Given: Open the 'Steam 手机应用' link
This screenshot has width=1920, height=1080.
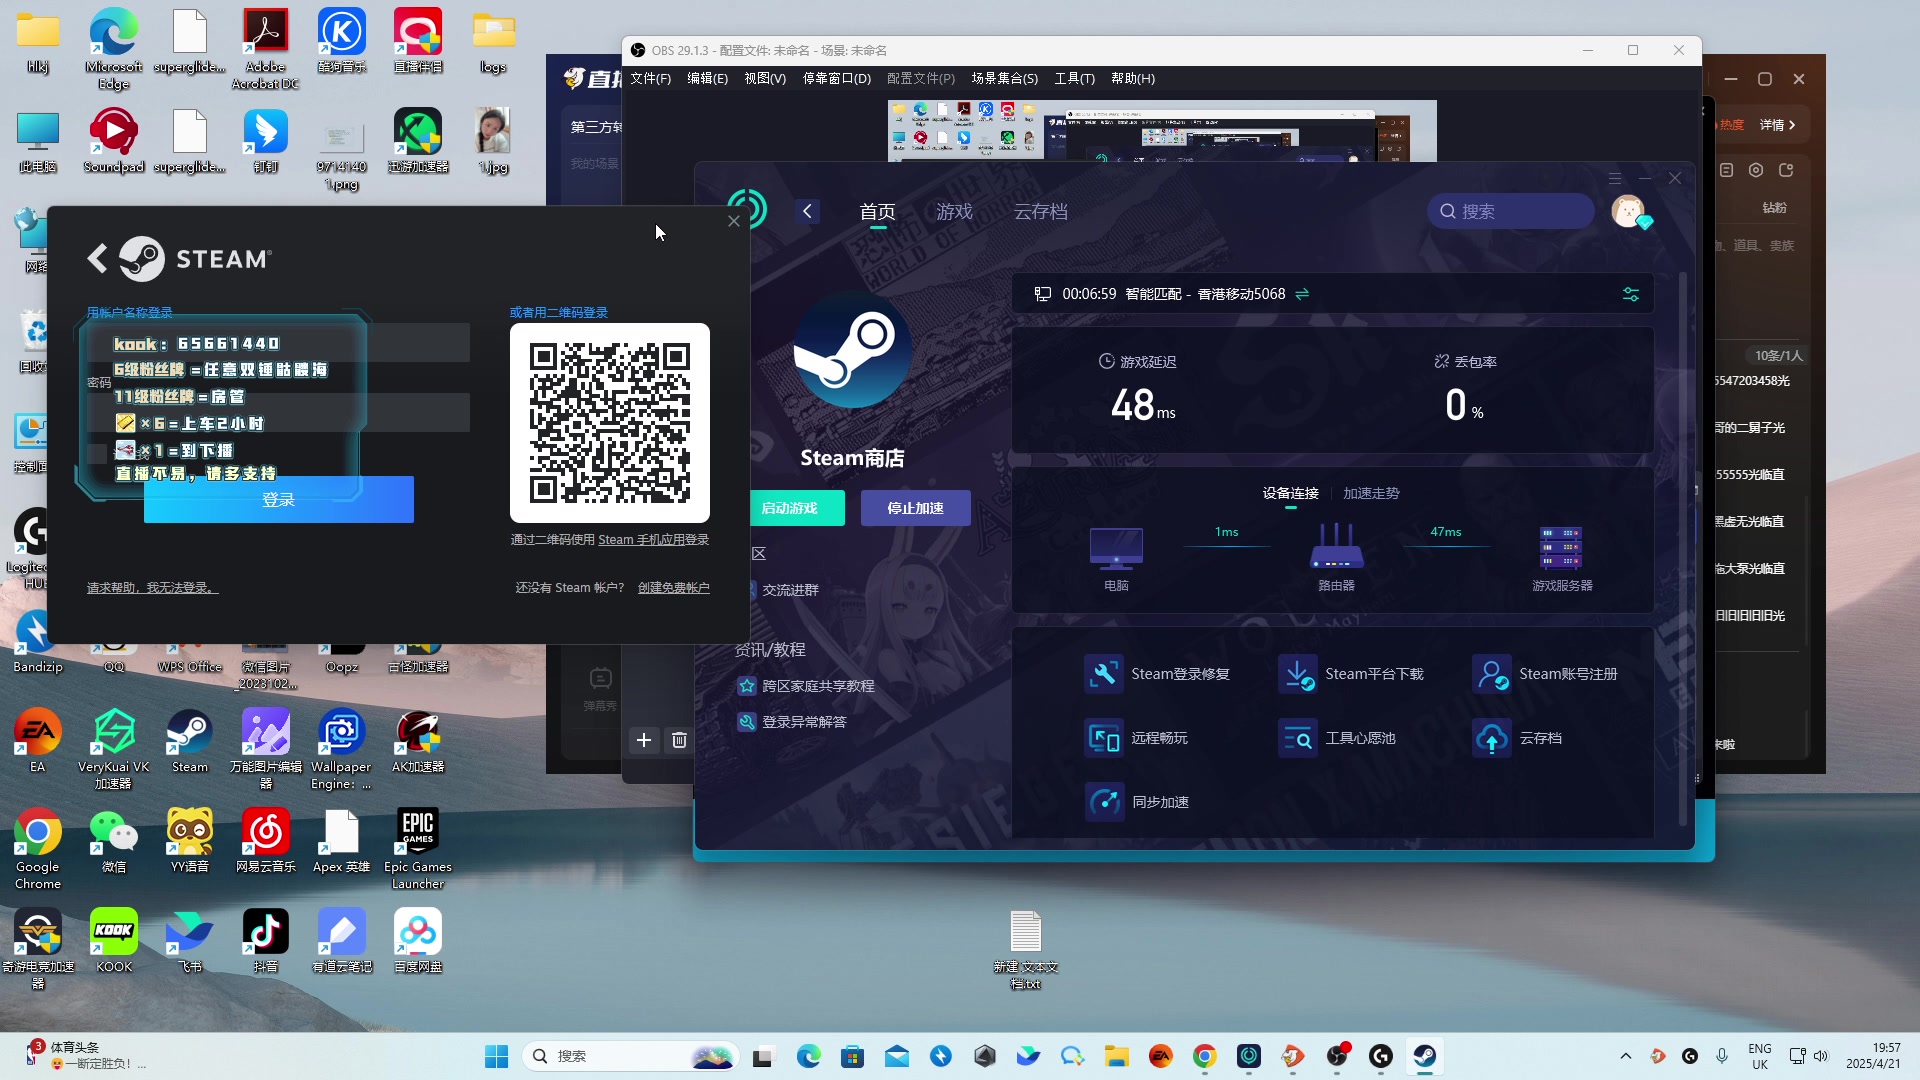Looking at the screenshot, I should pos(641,540).
